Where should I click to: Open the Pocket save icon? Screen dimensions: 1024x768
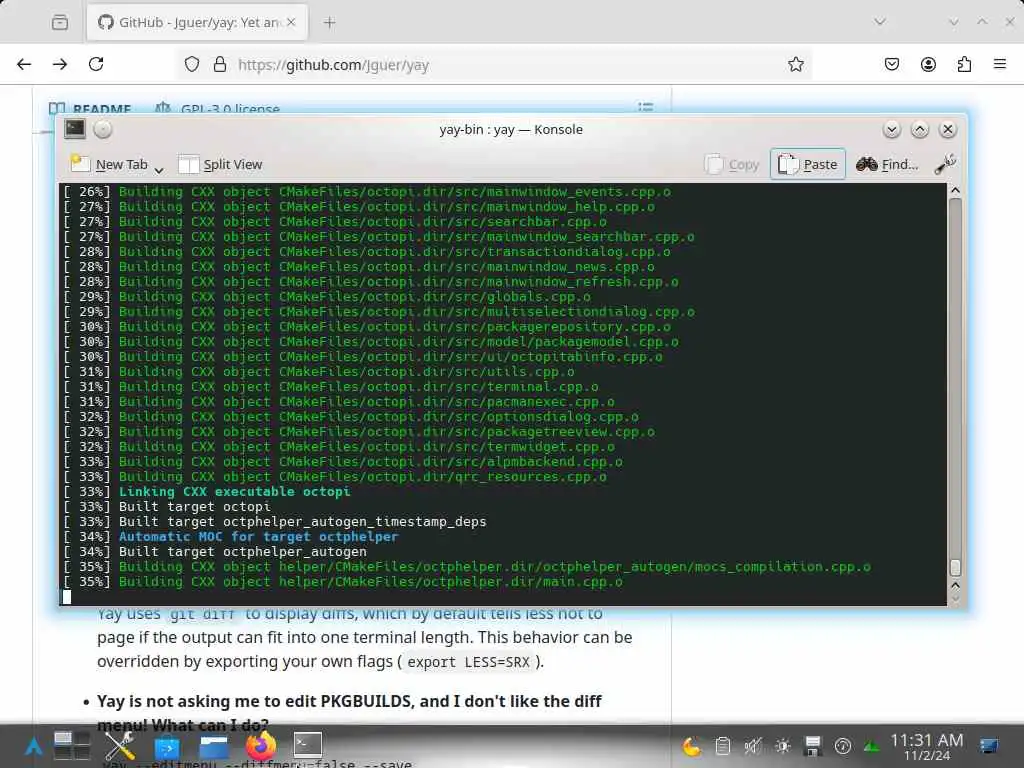click(892, 64)
